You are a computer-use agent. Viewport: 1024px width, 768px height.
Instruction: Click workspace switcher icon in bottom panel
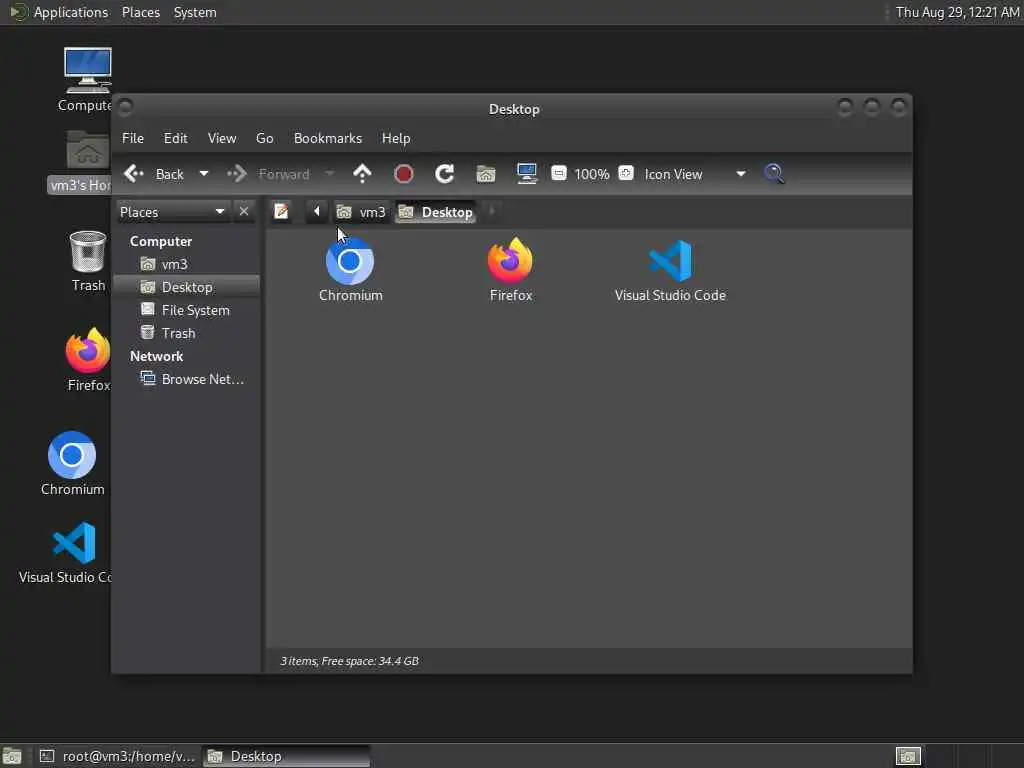point(908,756)
